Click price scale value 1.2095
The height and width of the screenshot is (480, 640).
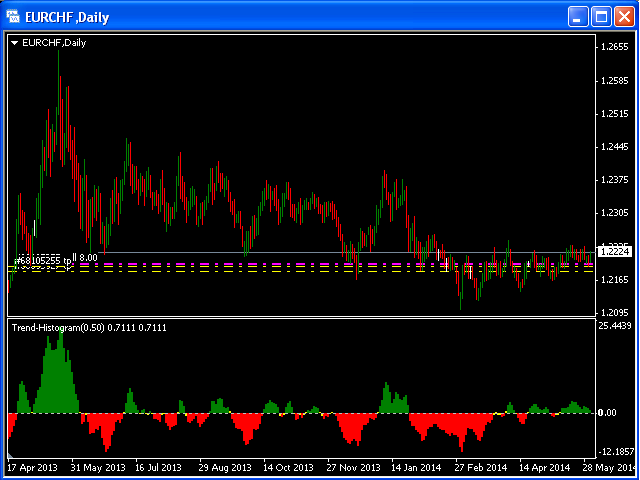[615, 313]
